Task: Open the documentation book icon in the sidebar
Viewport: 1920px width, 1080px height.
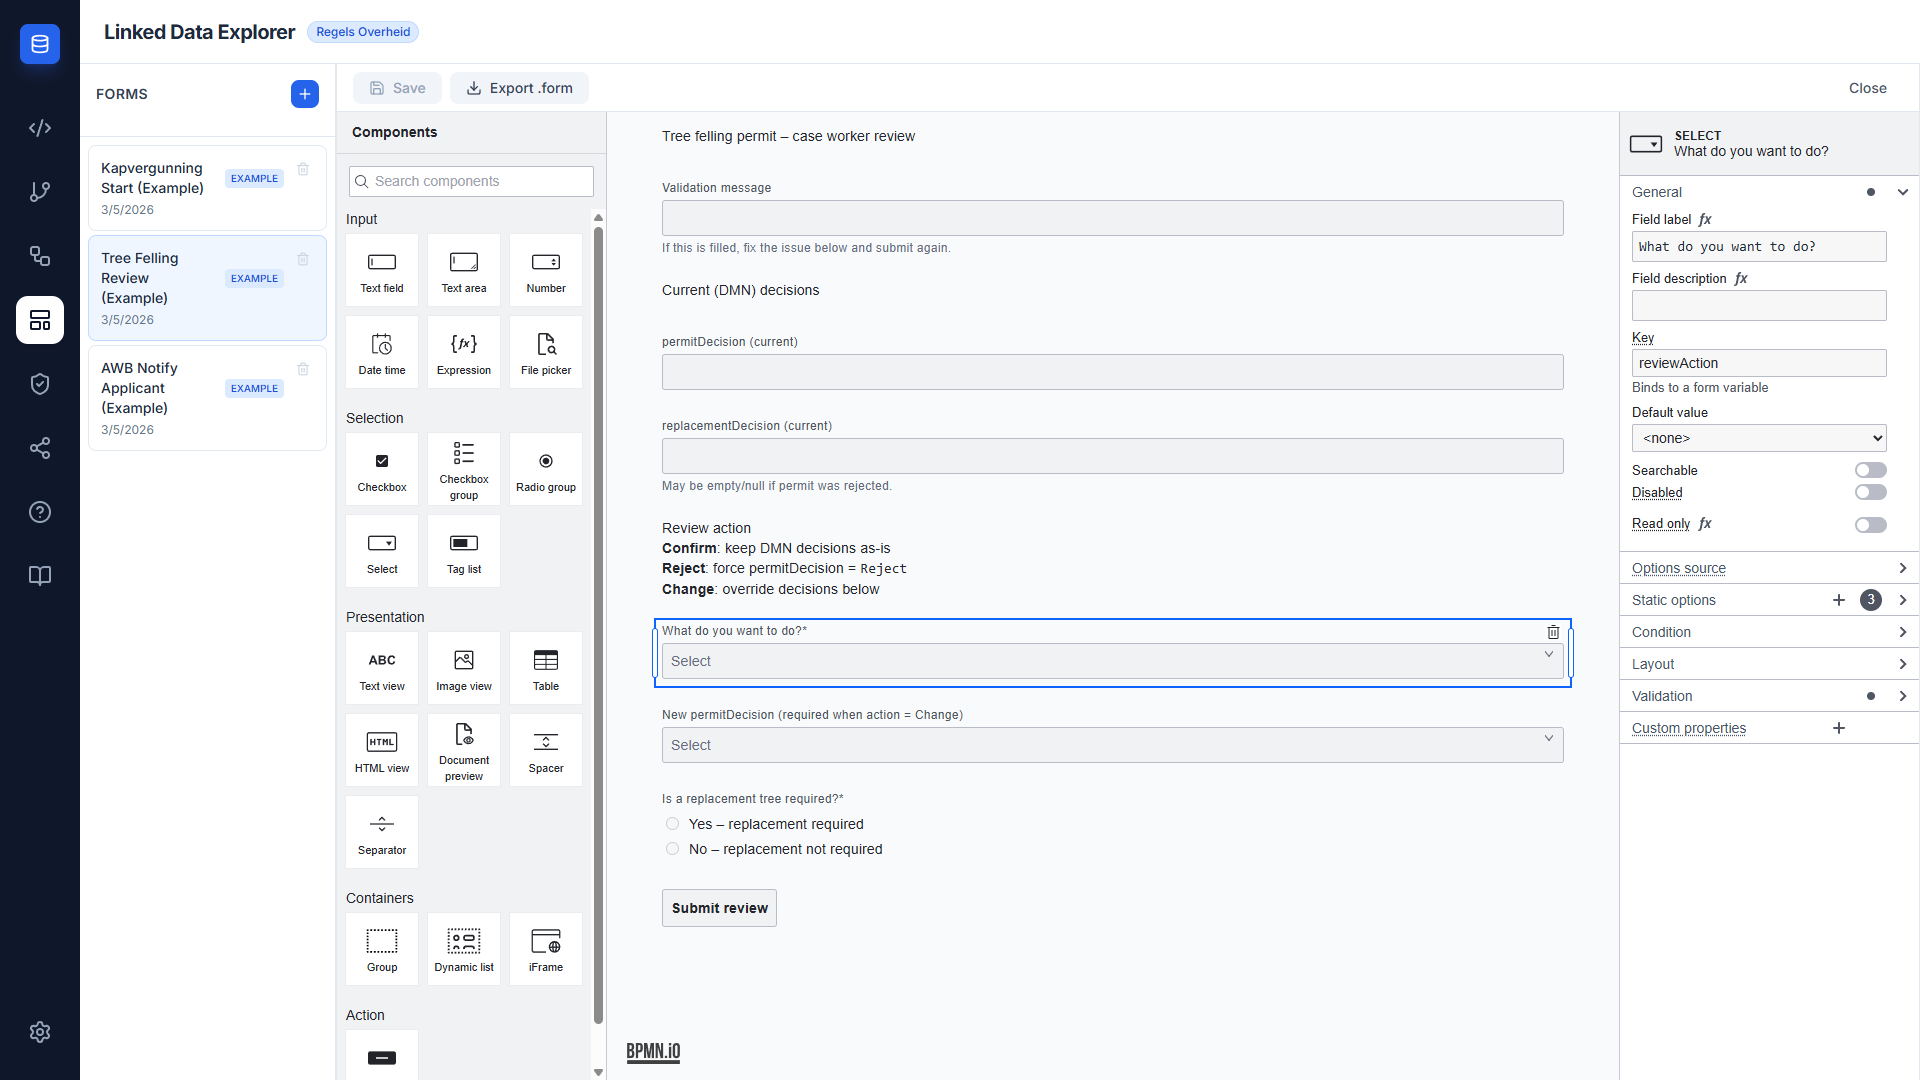Action: pyautogui.click(x=40, y=576)
